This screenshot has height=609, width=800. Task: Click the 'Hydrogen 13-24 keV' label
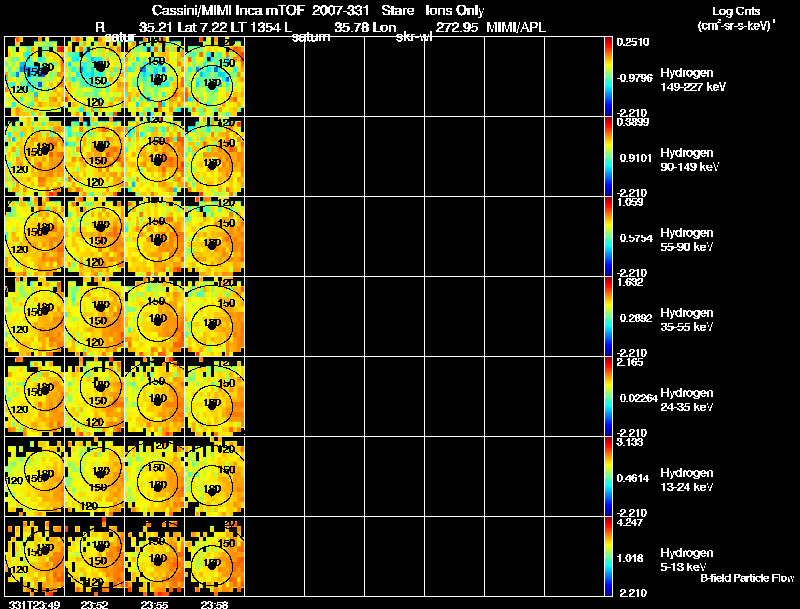pos(687,480)
